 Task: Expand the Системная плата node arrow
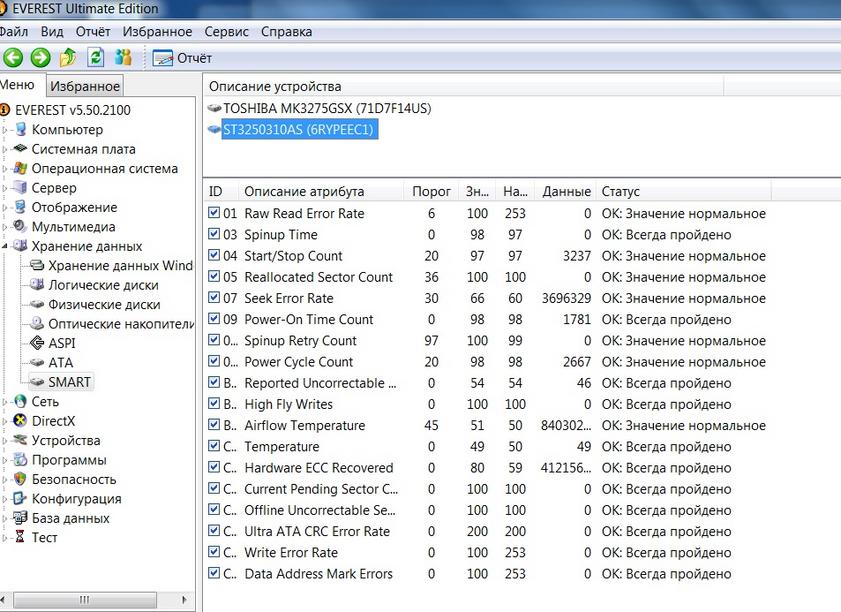tap(5, 149)
